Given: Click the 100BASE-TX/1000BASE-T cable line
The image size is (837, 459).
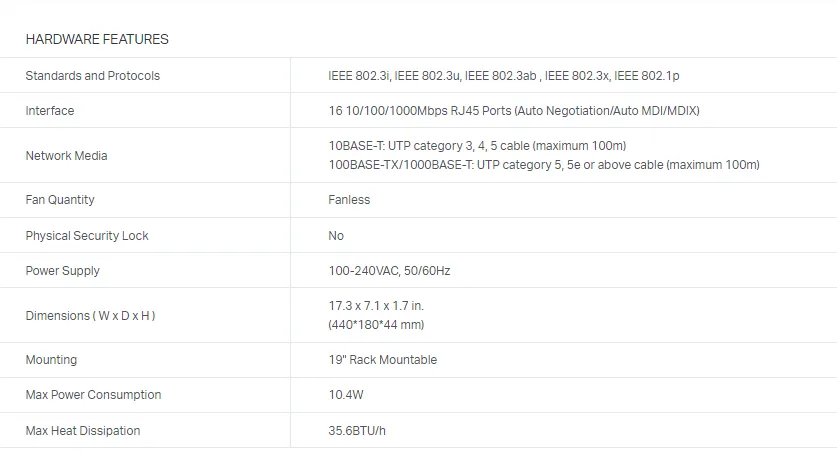Looking at the screenshot, I should click(544, 165).
